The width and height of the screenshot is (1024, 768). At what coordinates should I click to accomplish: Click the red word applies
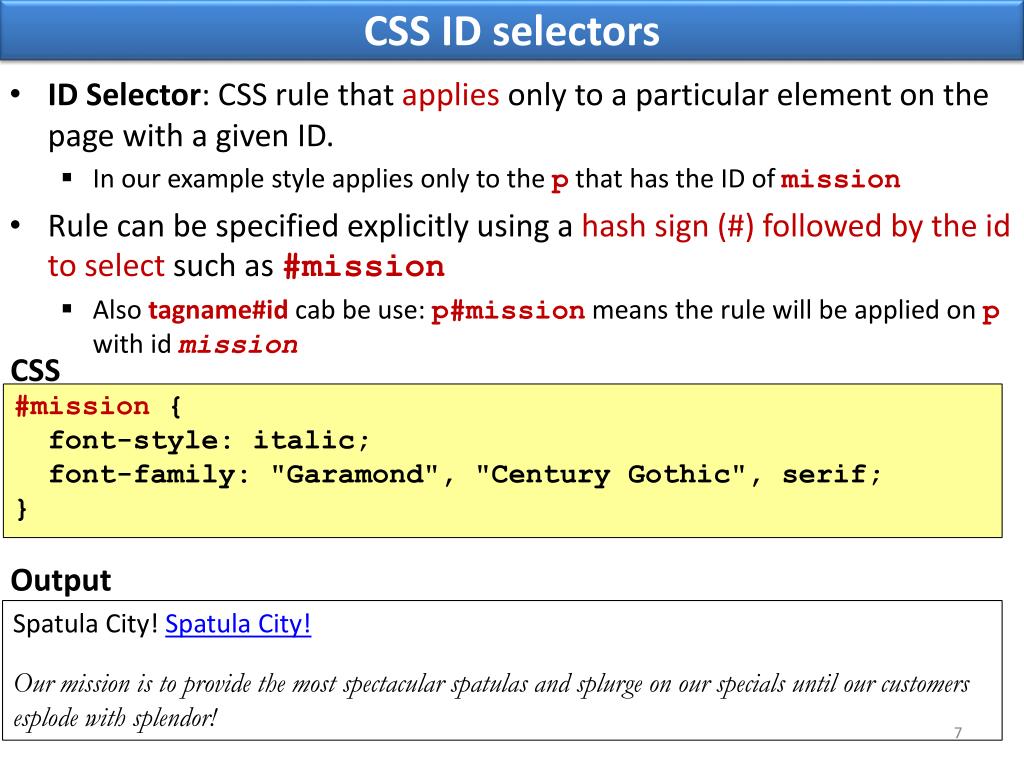pyautogui.click(x=451, y=96)
